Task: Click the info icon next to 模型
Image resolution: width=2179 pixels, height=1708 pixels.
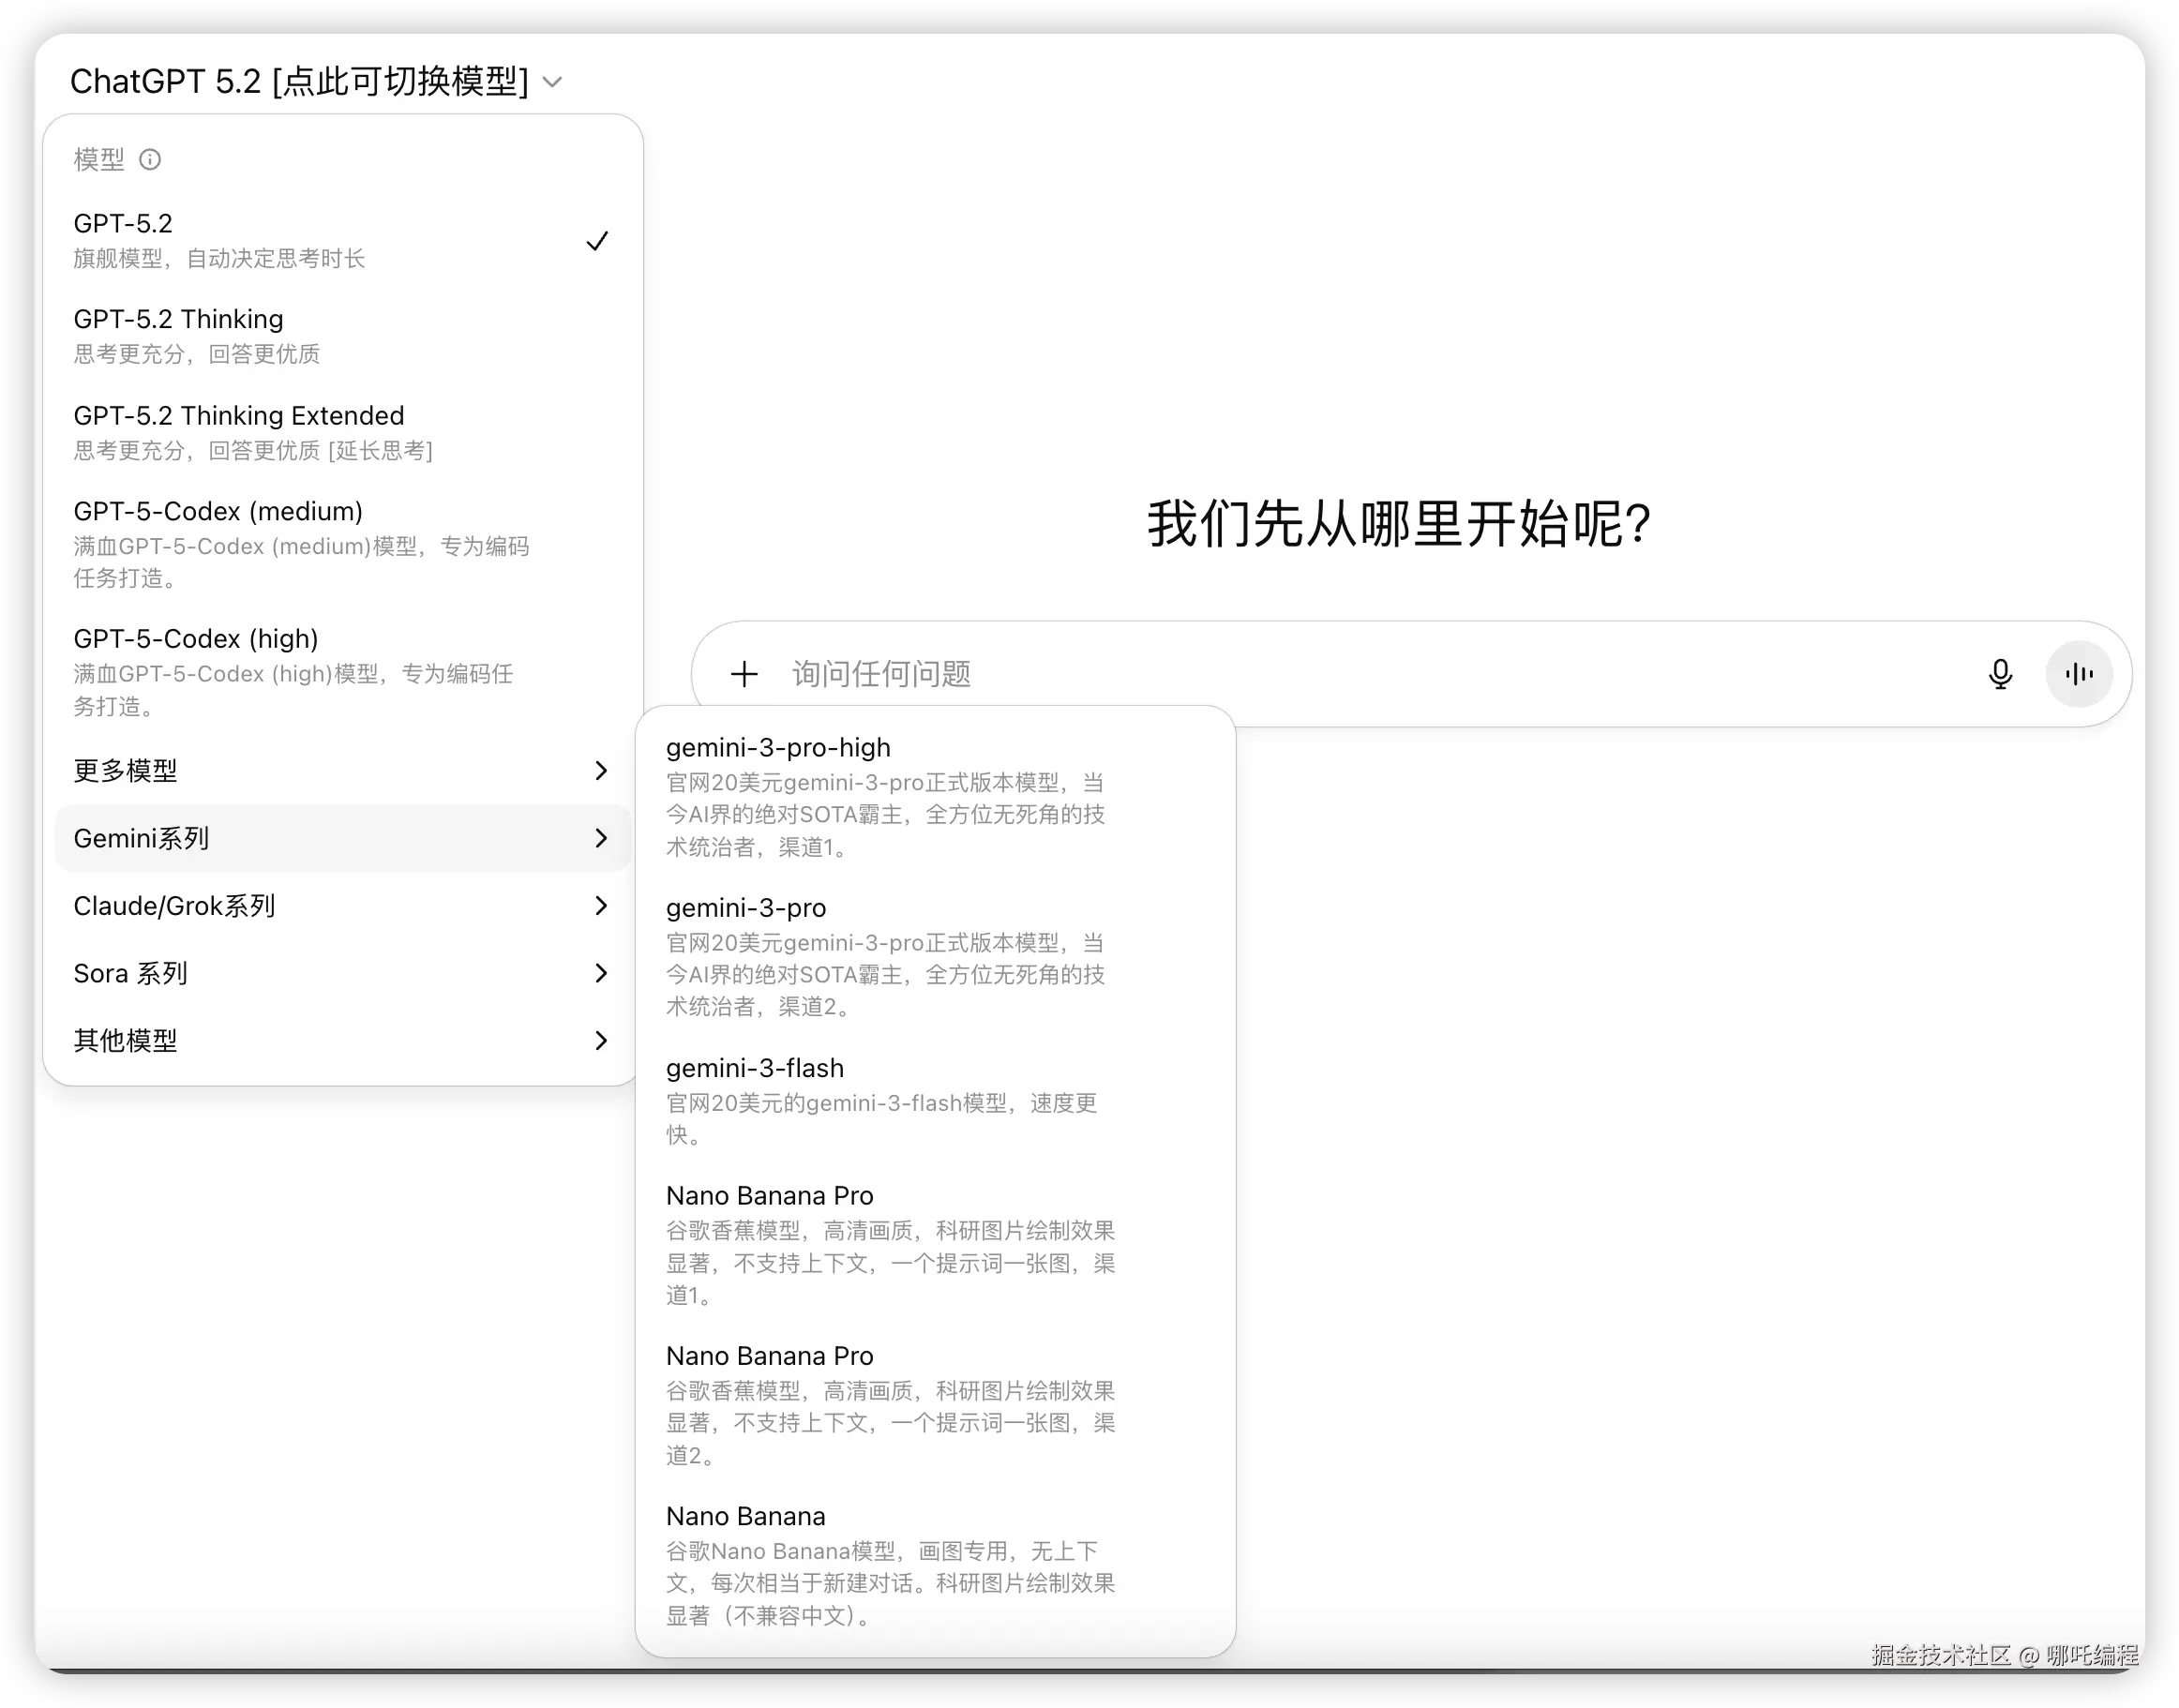Action: click(x=150, y=160)
